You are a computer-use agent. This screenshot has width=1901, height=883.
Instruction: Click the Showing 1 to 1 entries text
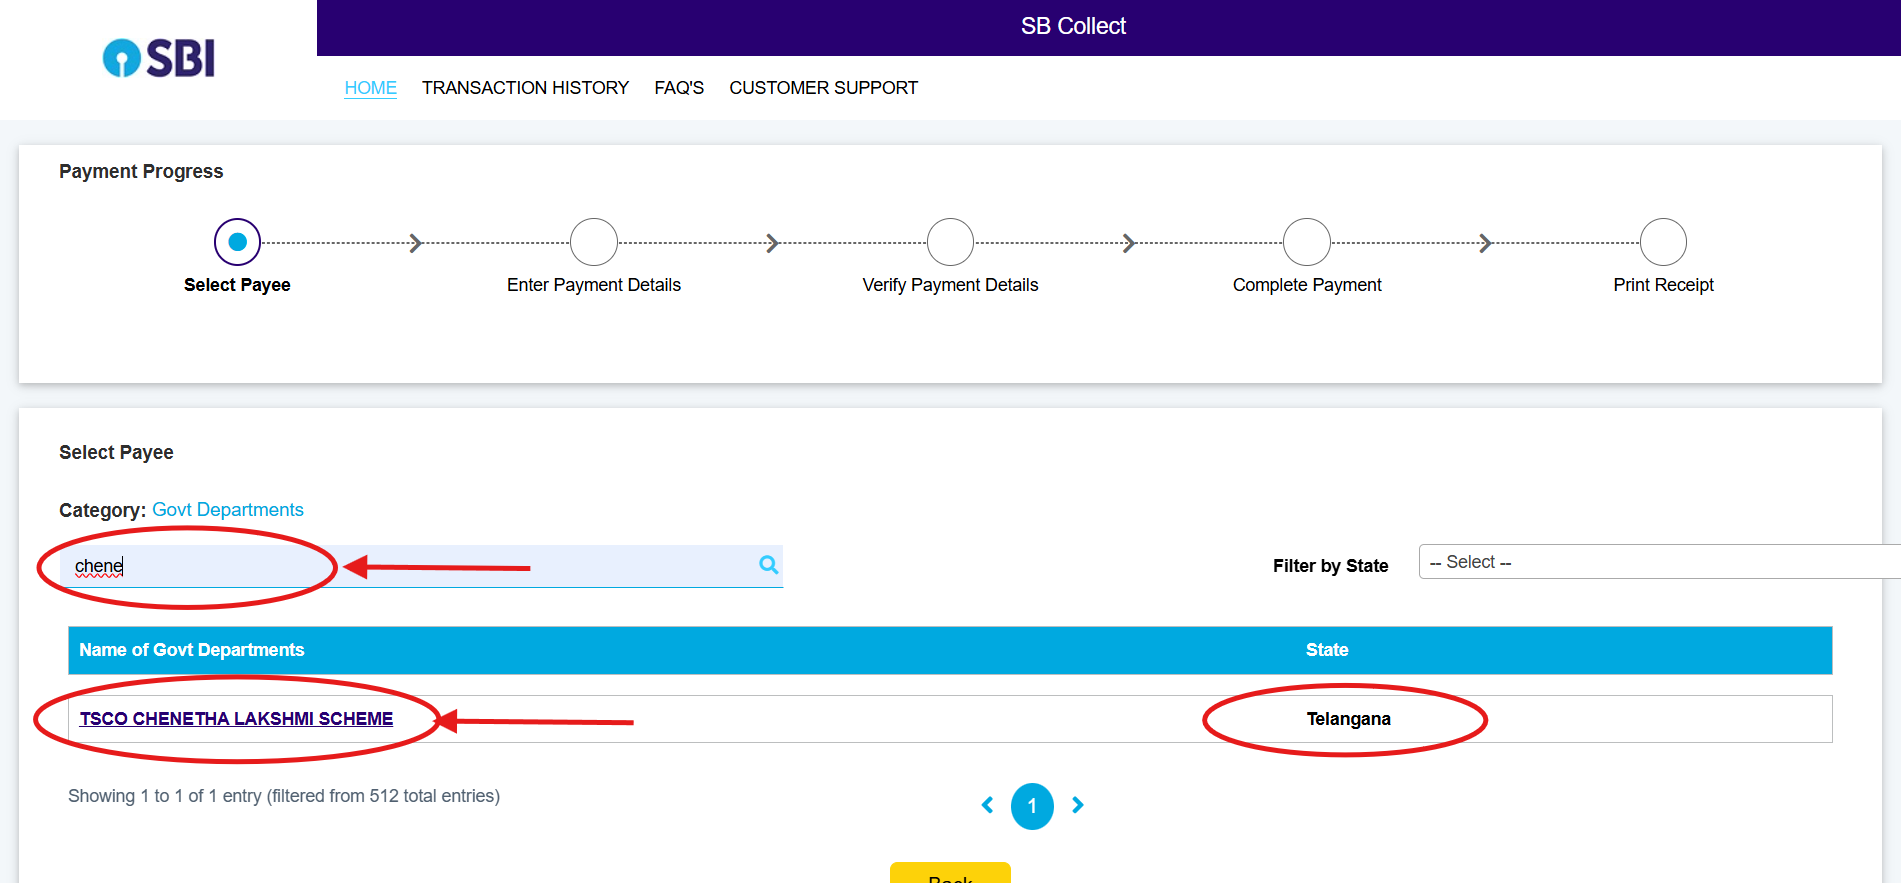[284, 796]
